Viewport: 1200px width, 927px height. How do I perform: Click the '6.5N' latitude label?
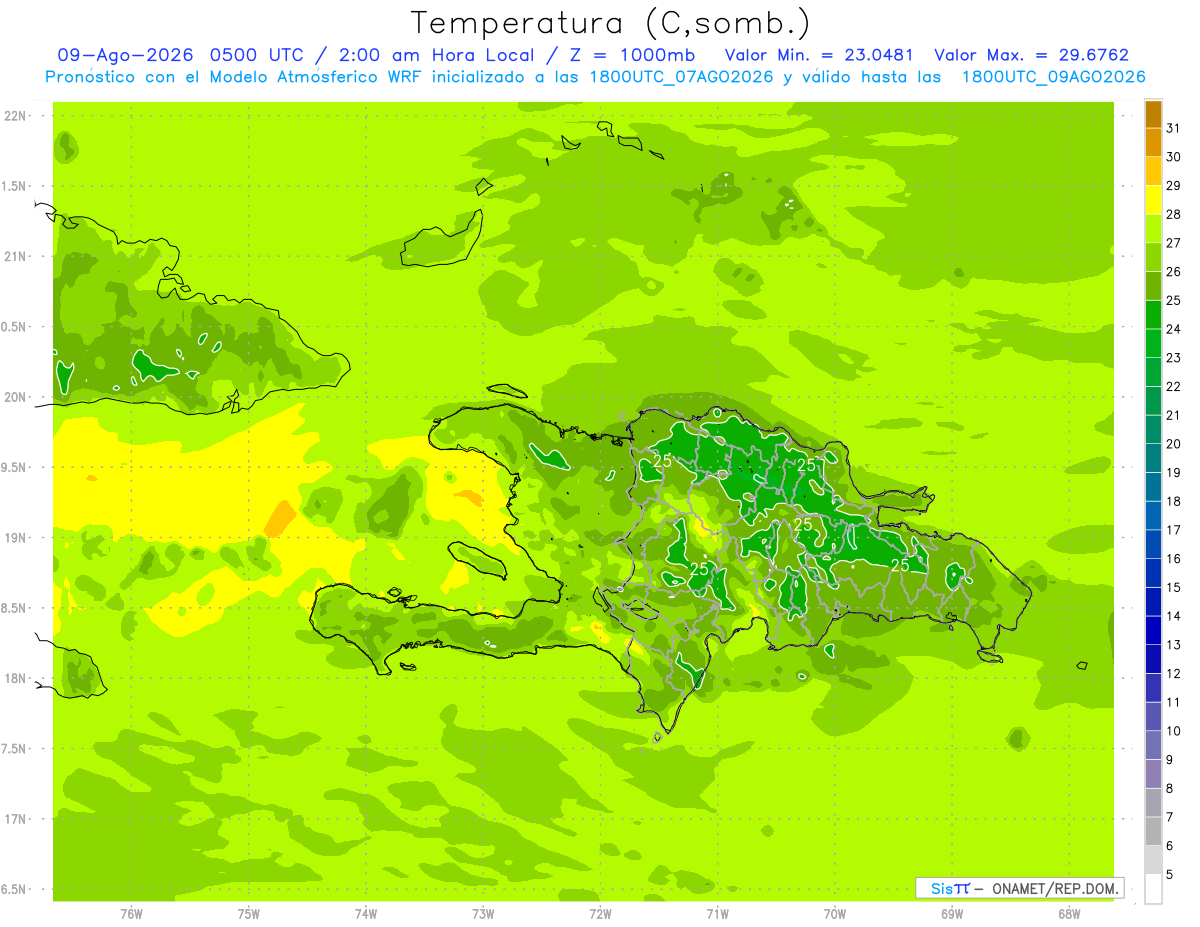pos(14,890)
